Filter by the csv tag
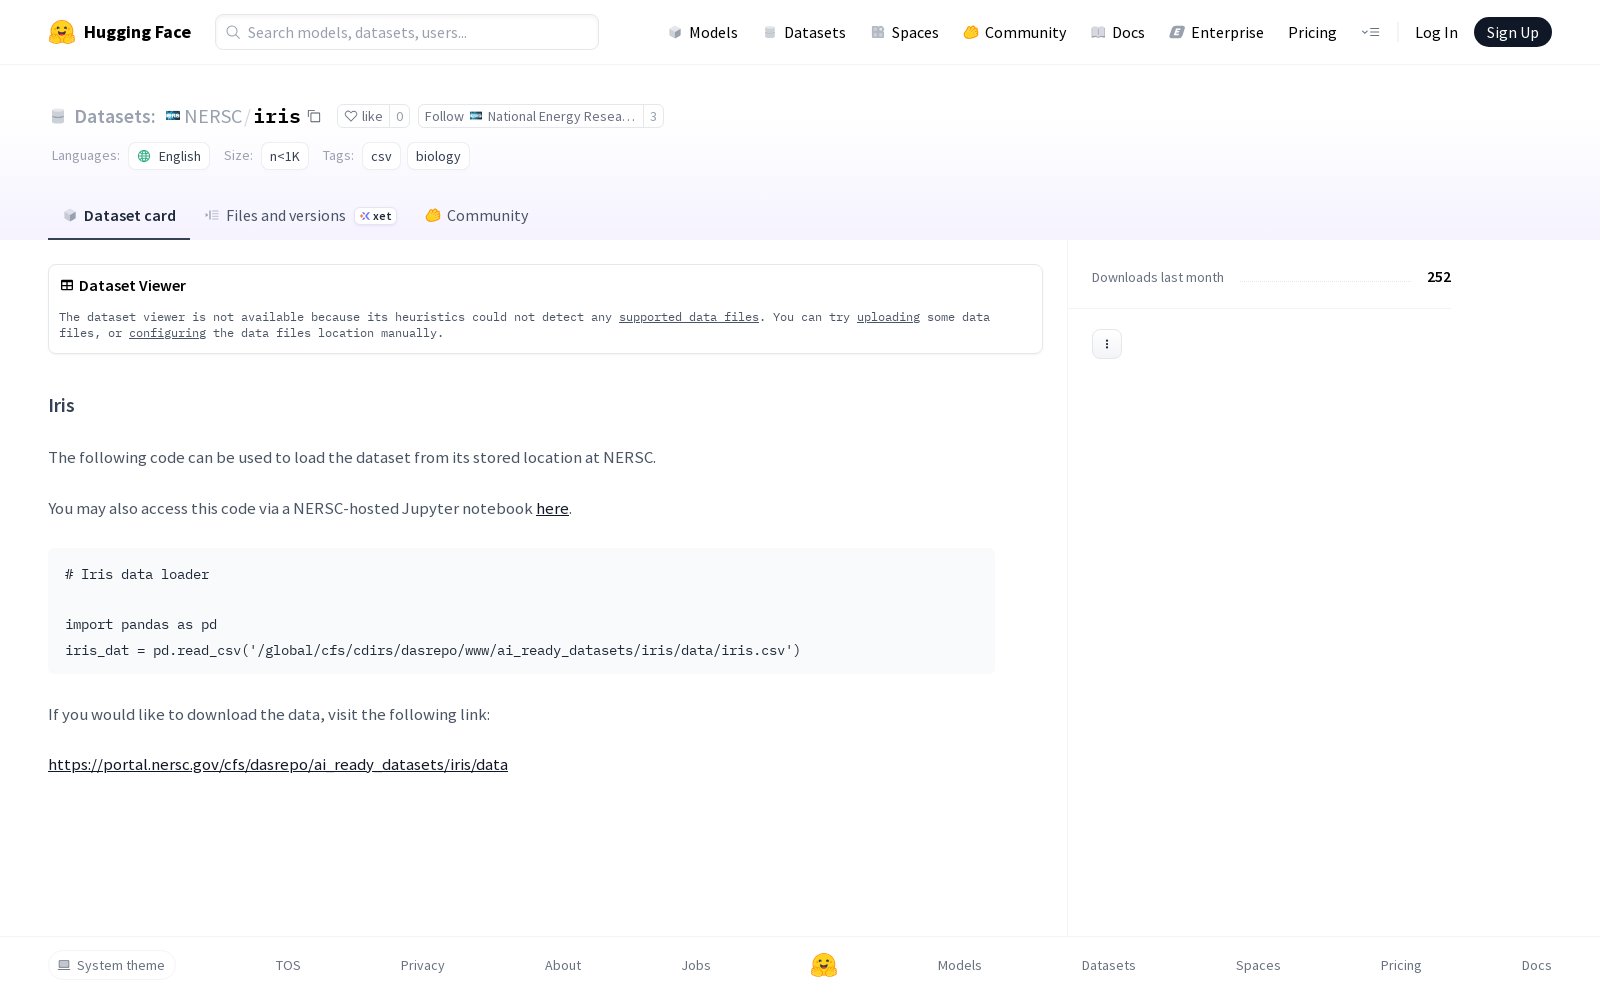The height and width of the screenshot is (1000, 1600). (381, 156)
